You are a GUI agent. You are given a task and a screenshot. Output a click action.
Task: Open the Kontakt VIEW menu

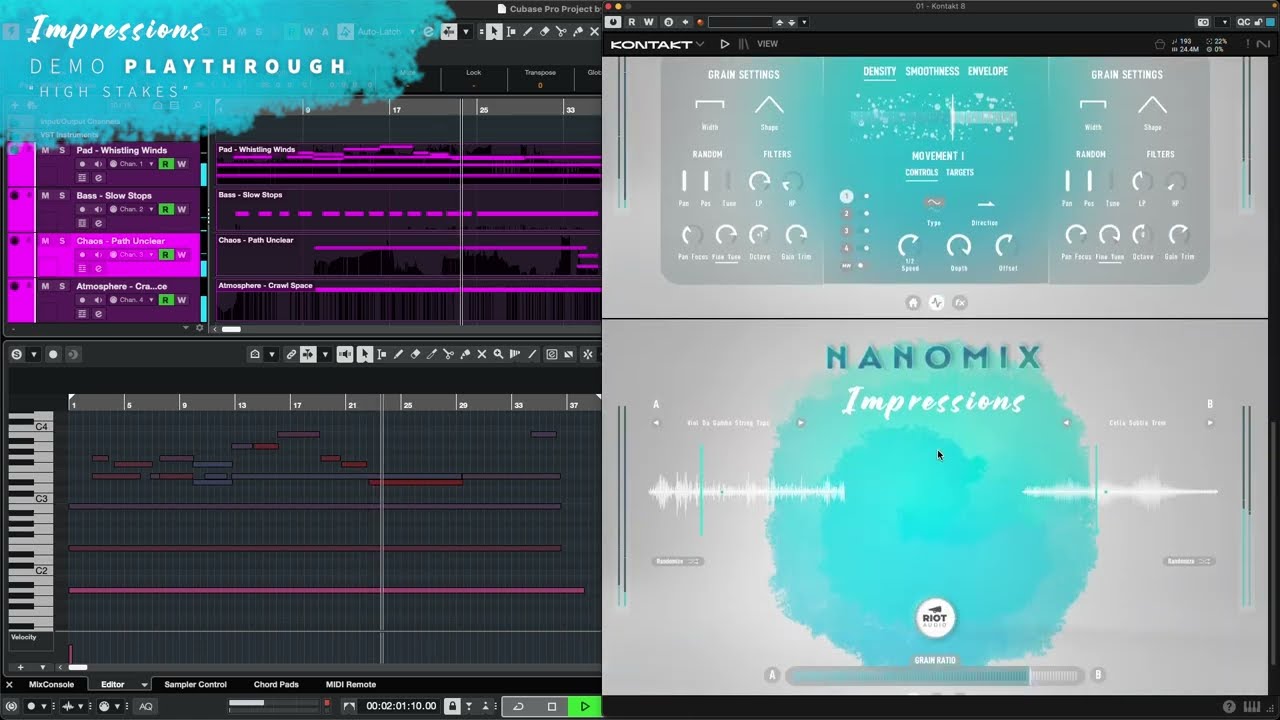[768, 44]
